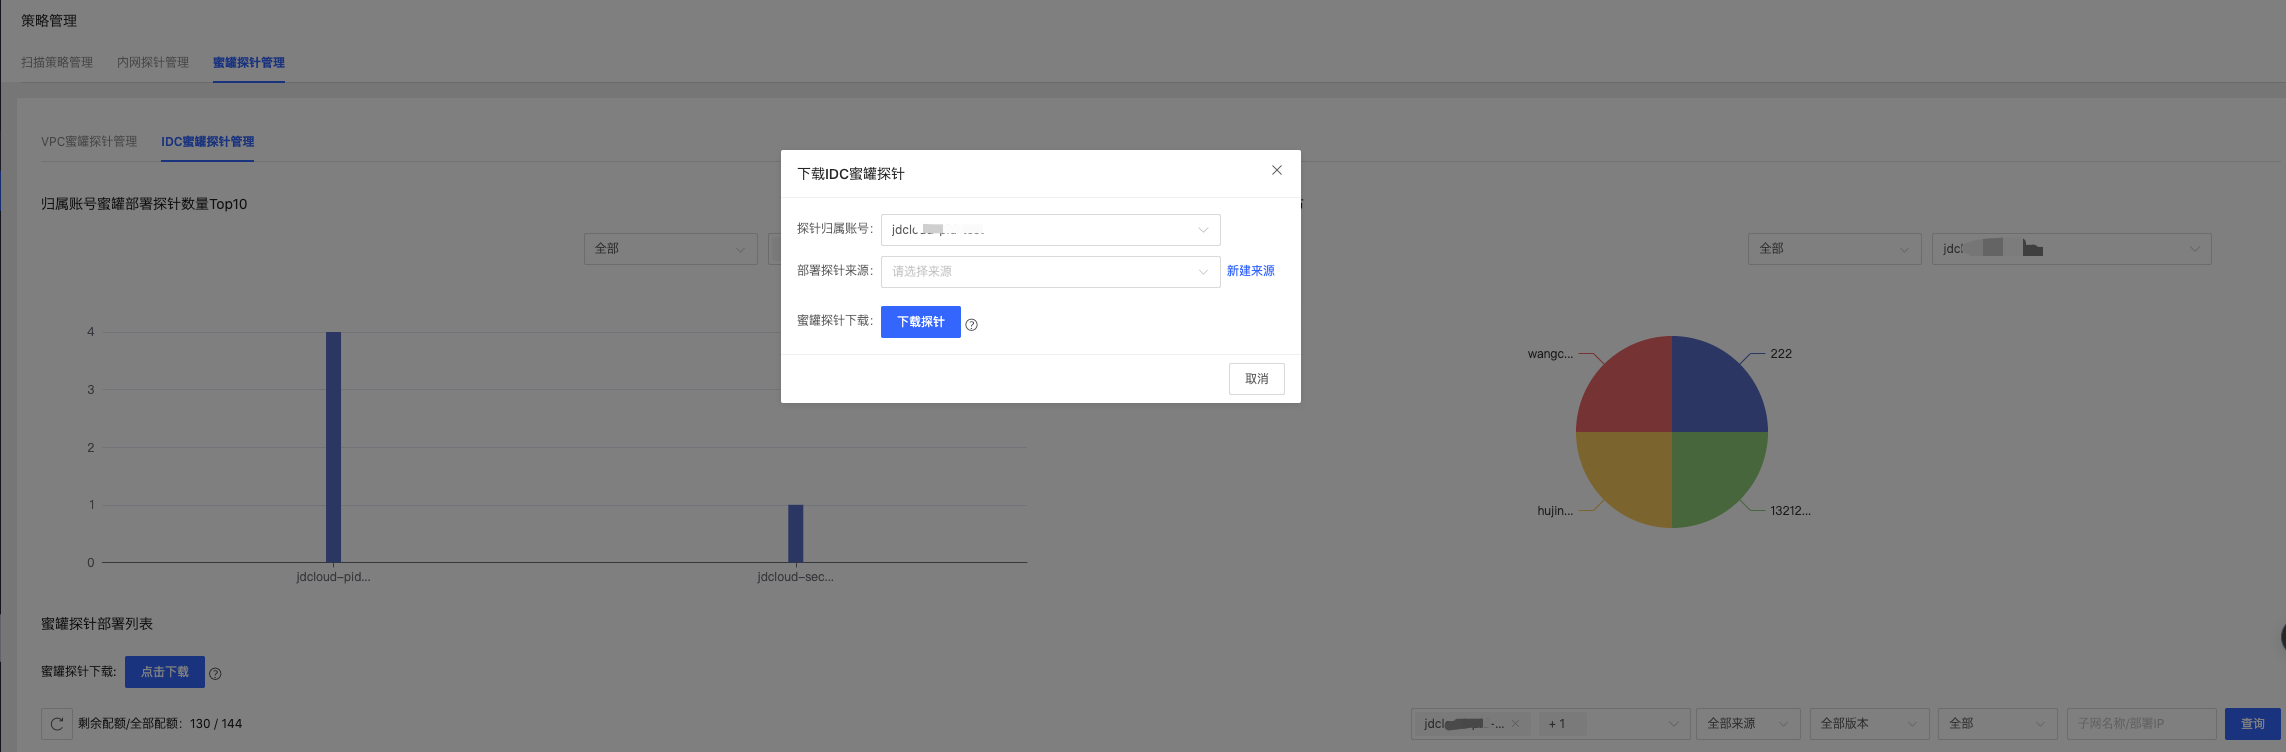The width and height of the screenshot is (2286, 752).
Task: Open the 全部来源 filter dropdown
Action: 1748,724
